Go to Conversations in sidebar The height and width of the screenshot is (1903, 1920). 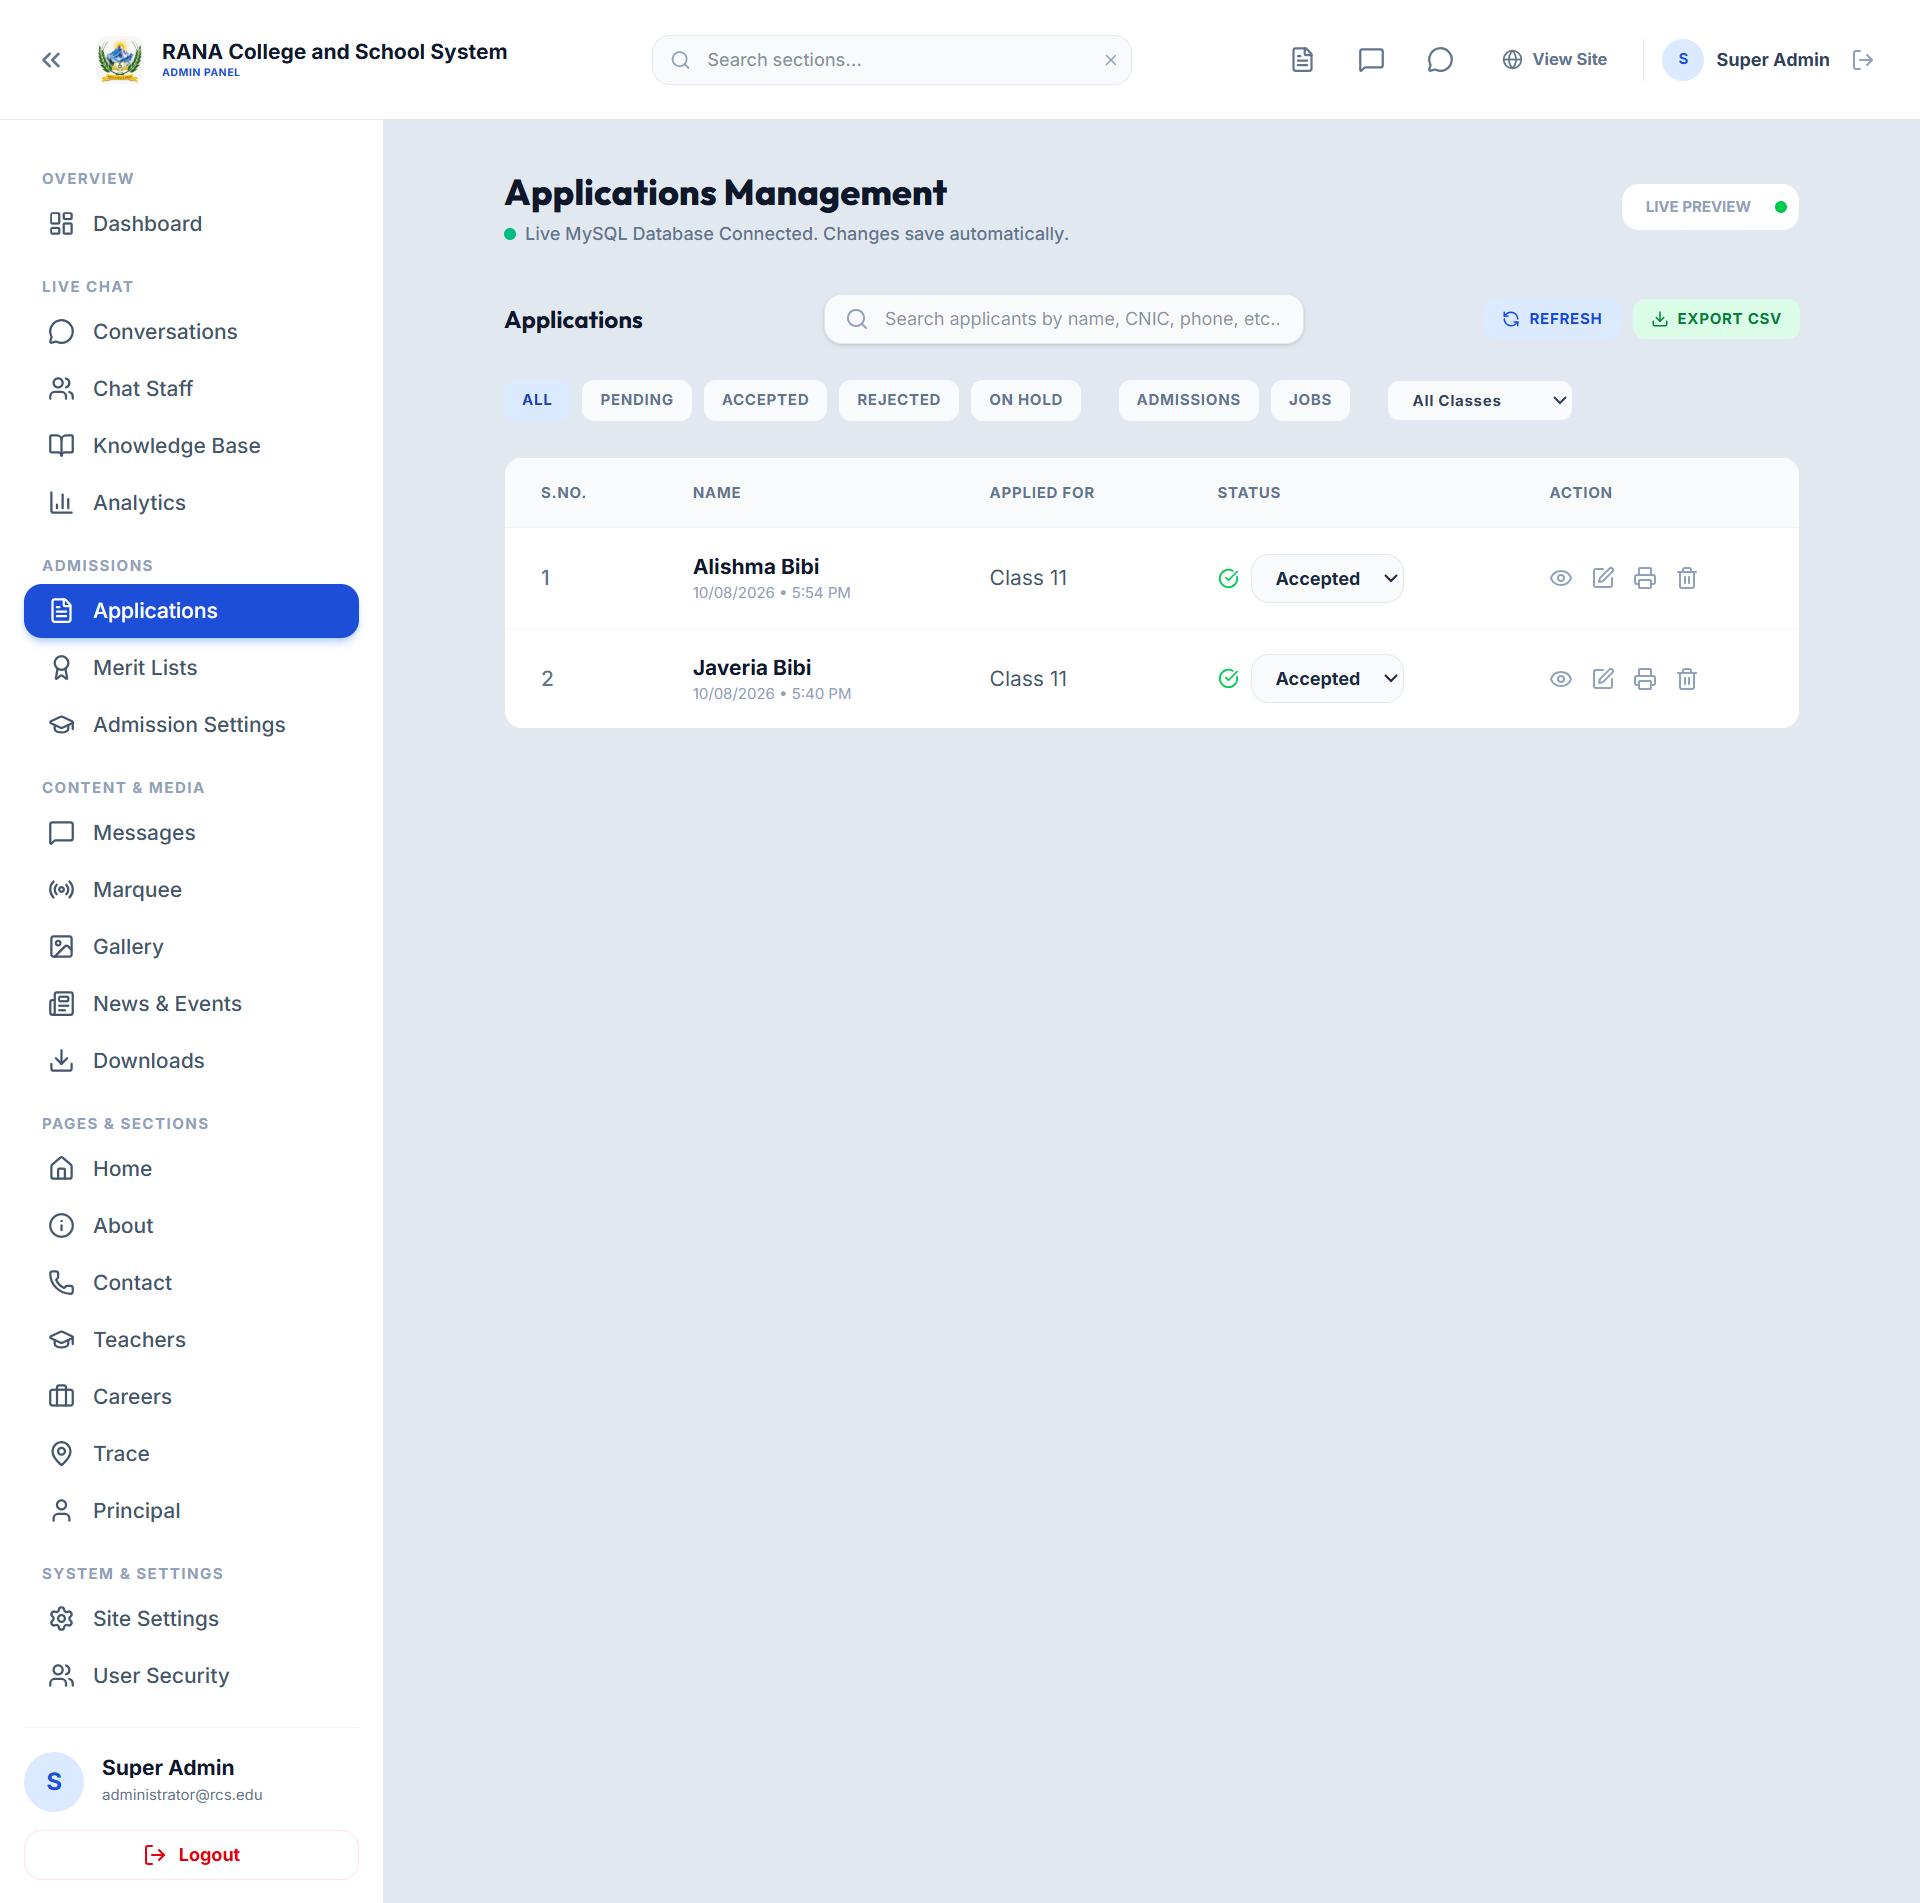point(191,332)
